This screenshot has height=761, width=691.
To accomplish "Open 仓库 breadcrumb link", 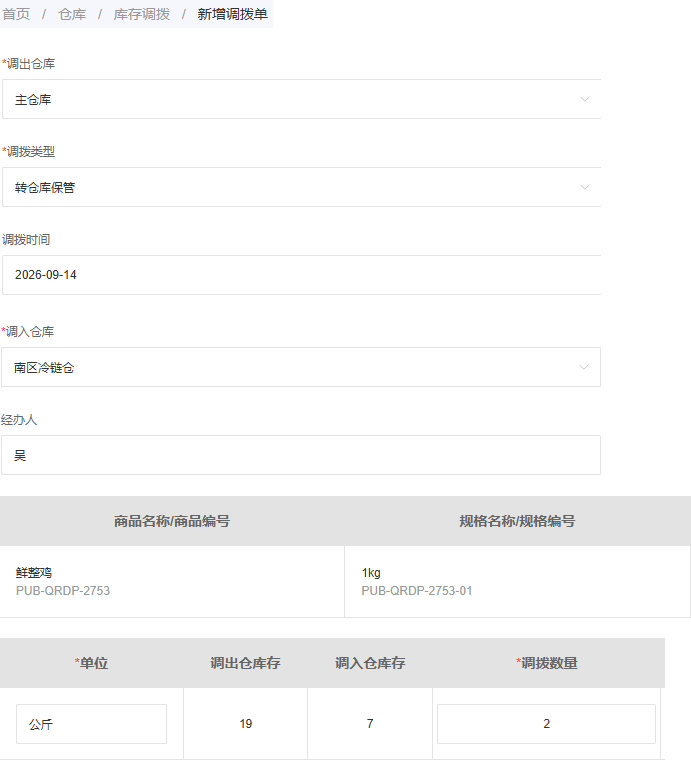I will coord(72,14).
